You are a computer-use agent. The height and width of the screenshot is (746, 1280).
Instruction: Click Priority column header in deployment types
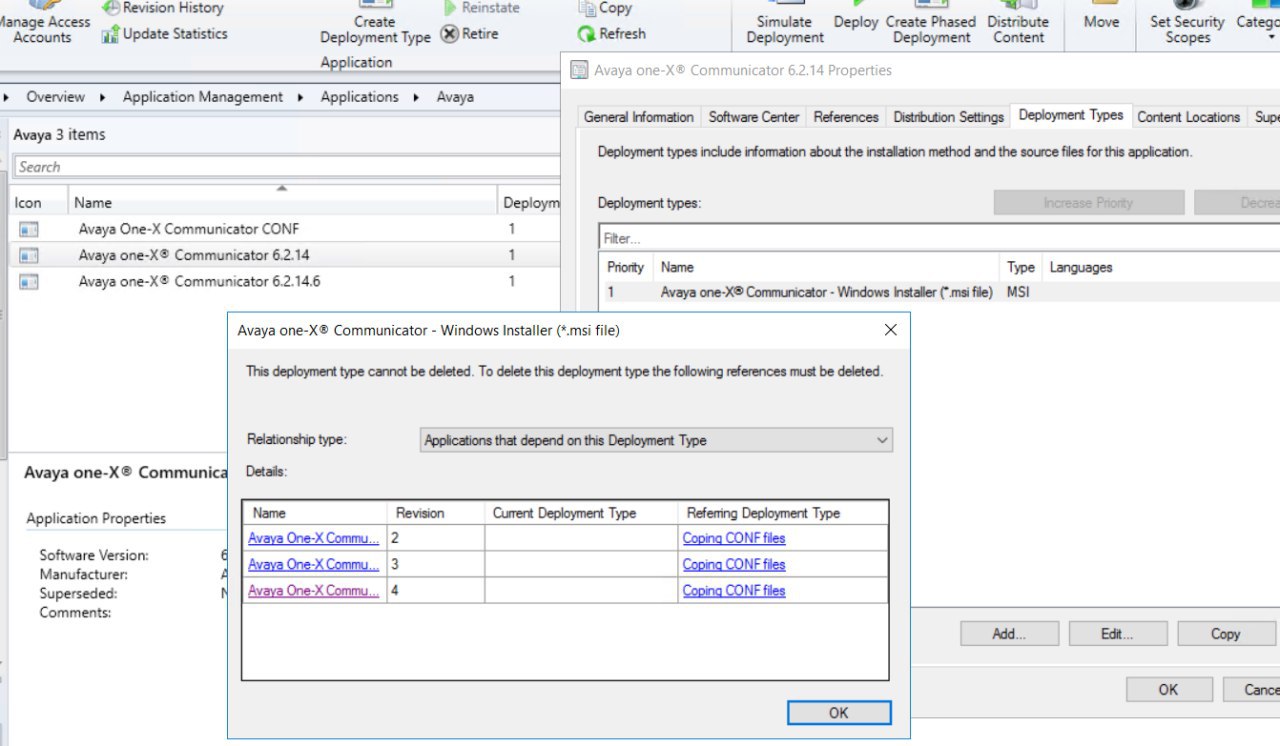(x=626, y=267)
